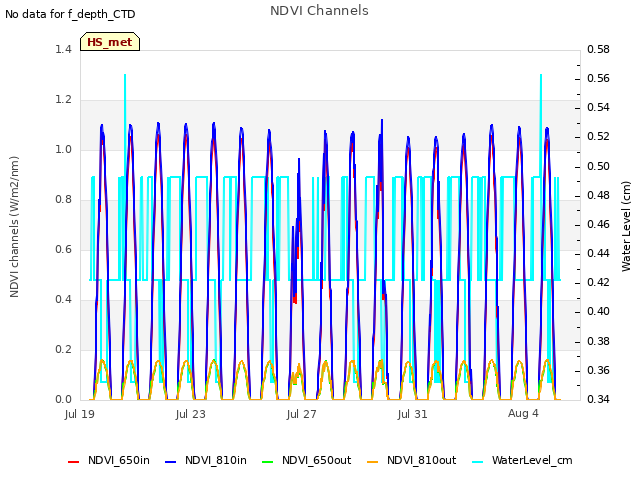This screenshot has height=480, width=640.
Task: Click the 1.0 left-axis tick label
Action: [x=63, y=149]
